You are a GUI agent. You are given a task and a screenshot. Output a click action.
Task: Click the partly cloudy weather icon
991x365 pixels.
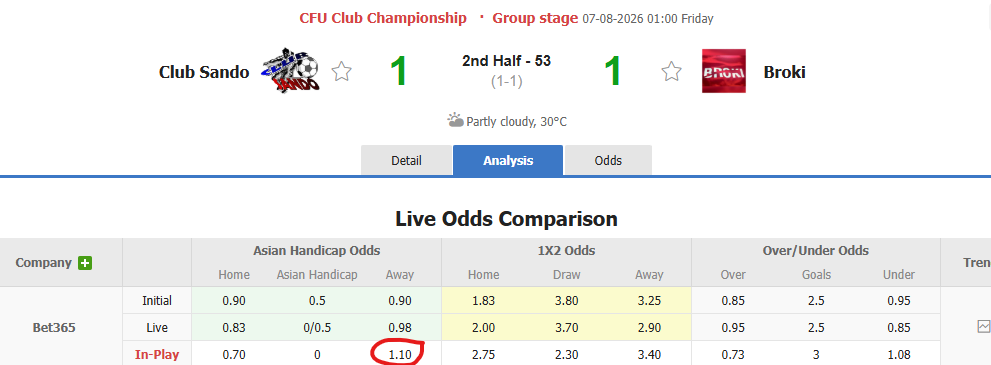(x=455, y=120)
